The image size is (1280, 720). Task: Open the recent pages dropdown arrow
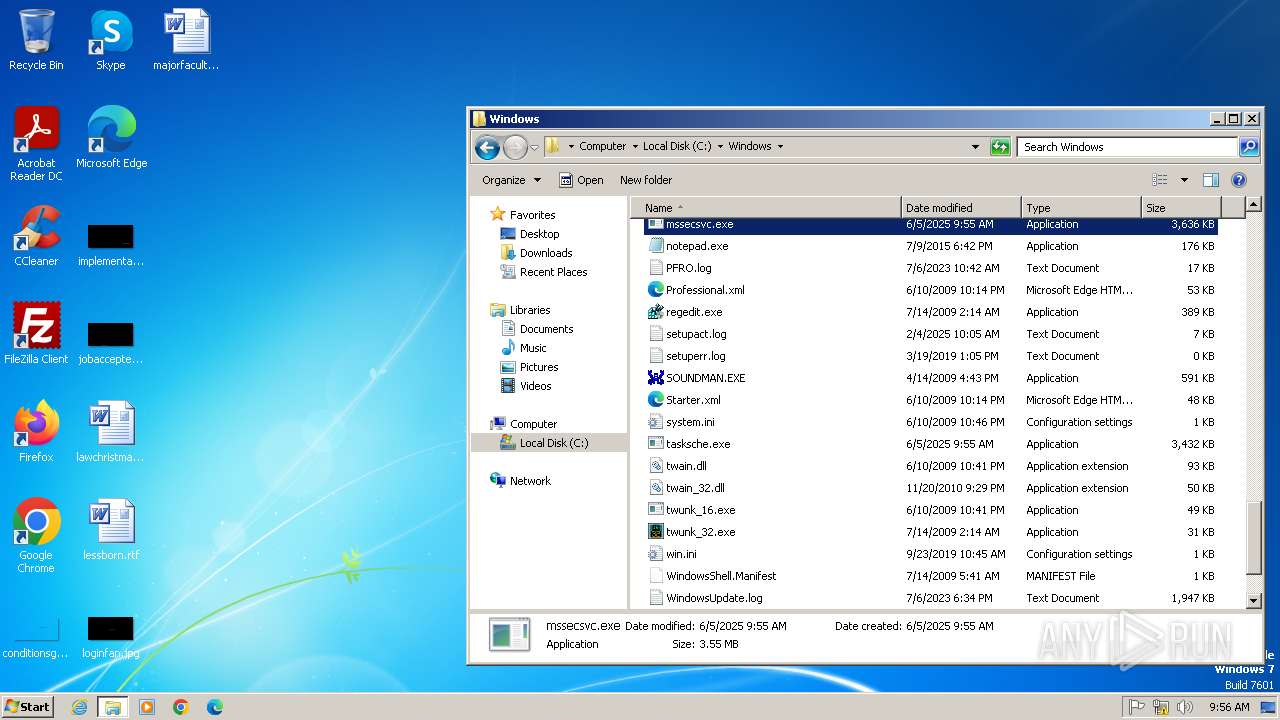tap(534, 147)
